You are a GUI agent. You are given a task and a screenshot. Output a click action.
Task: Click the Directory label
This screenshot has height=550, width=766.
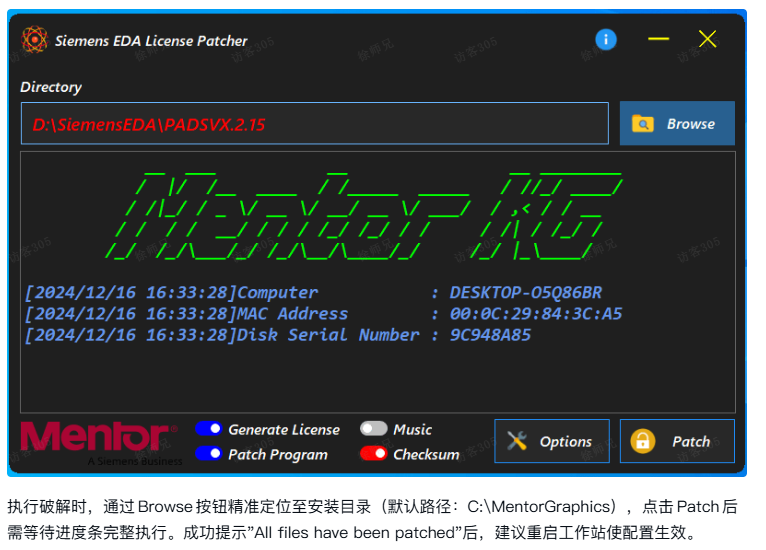[51, 87]
